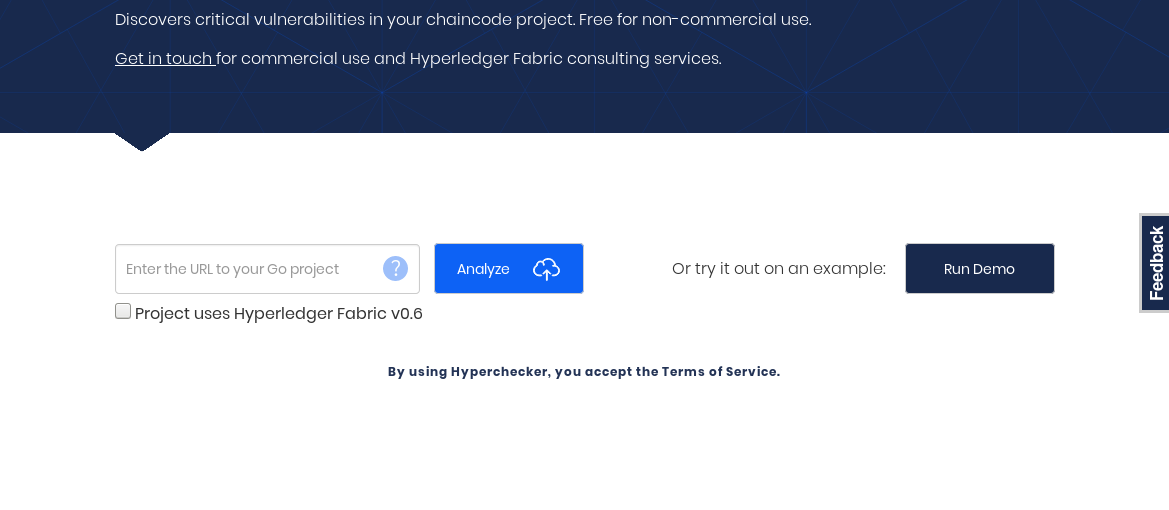1169x510 pixels.
Task: Click the downward triangle notch below banner
Action: pyautogui.click(x=142, y=141)
